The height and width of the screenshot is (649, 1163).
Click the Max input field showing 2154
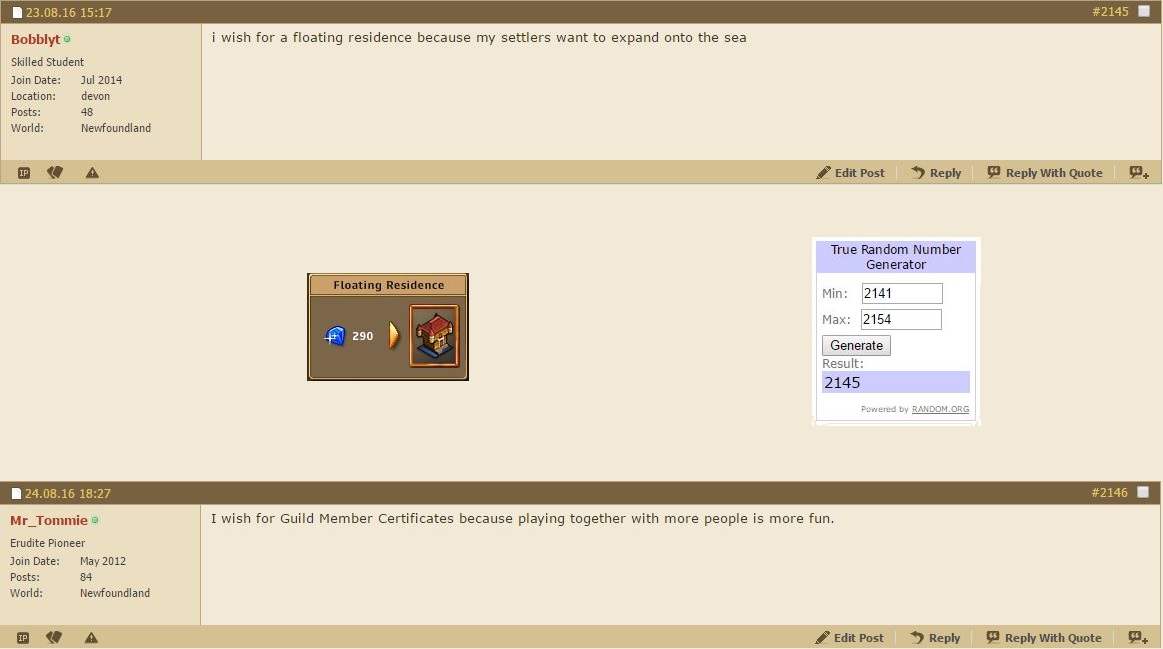point(901,320)
